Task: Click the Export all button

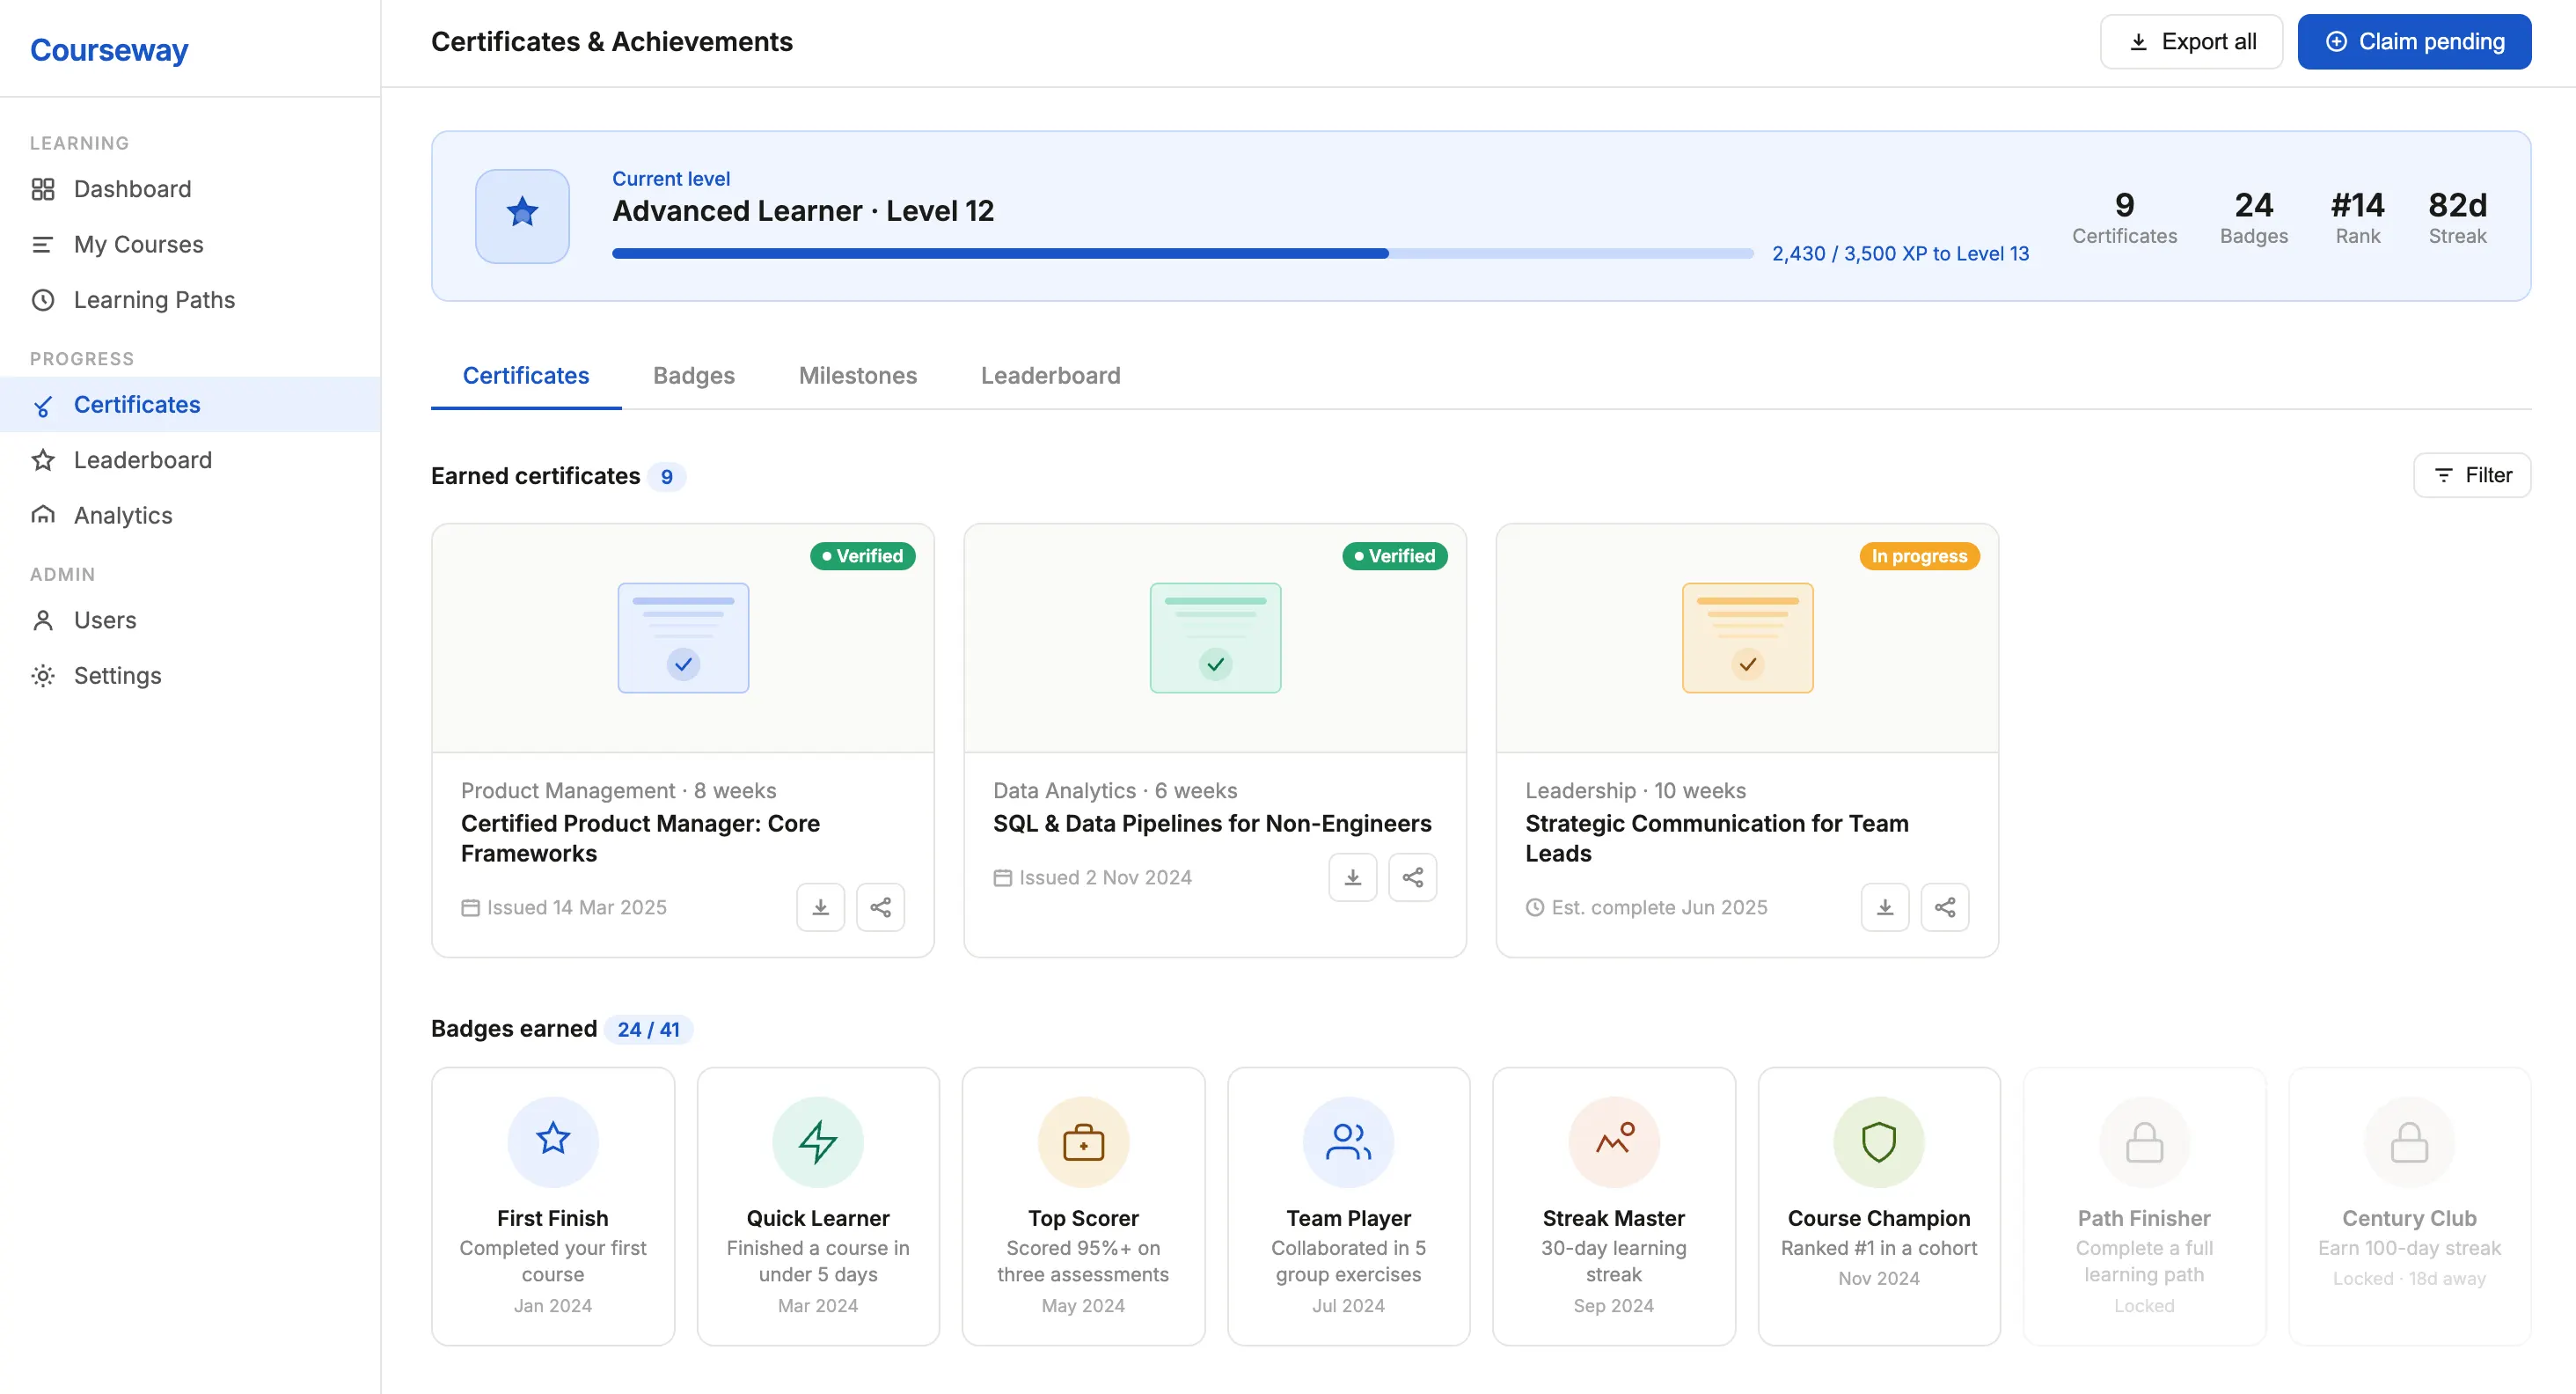Action: [x=2191, y=42]
